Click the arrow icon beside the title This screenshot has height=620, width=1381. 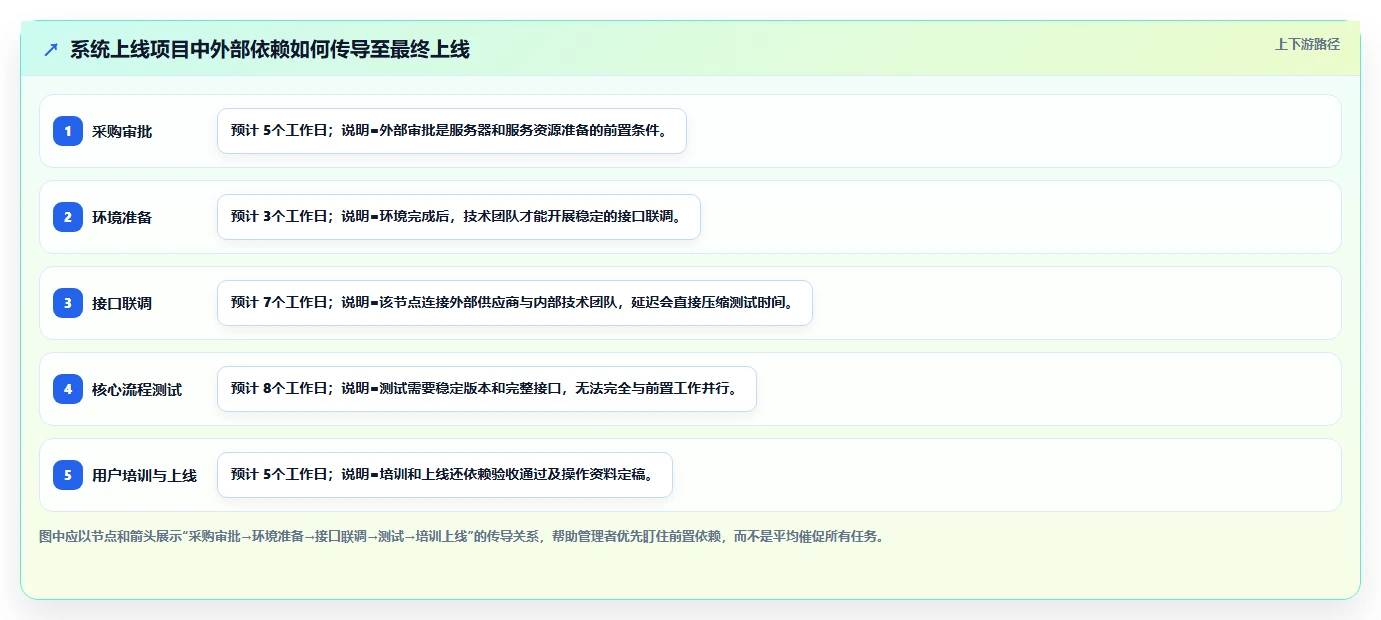click(x=51, y=49)
